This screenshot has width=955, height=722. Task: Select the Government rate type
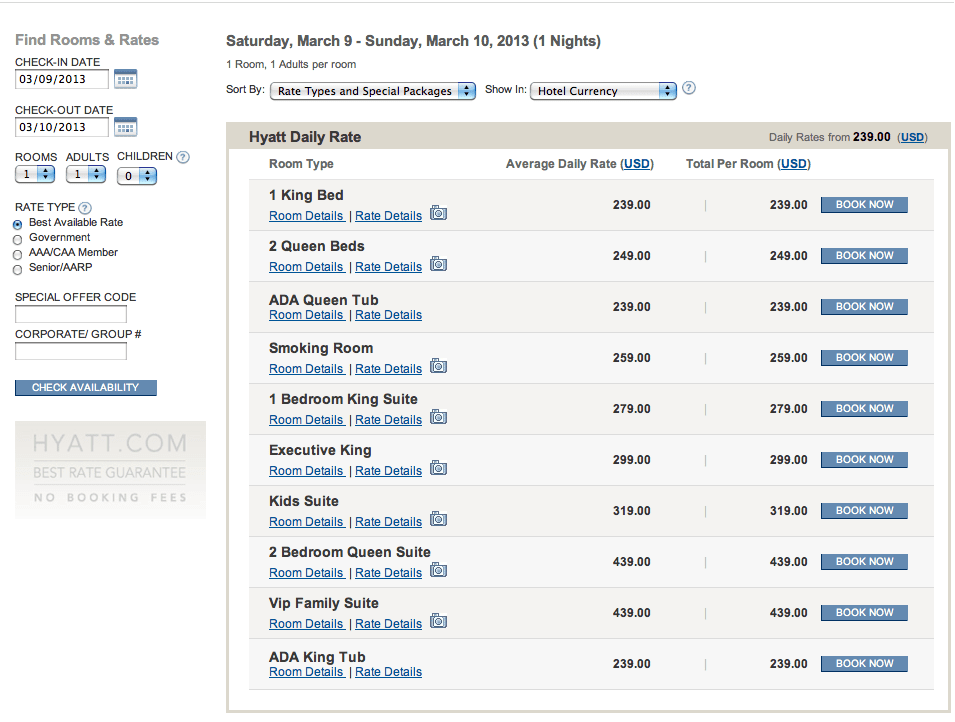click(17, 239)
